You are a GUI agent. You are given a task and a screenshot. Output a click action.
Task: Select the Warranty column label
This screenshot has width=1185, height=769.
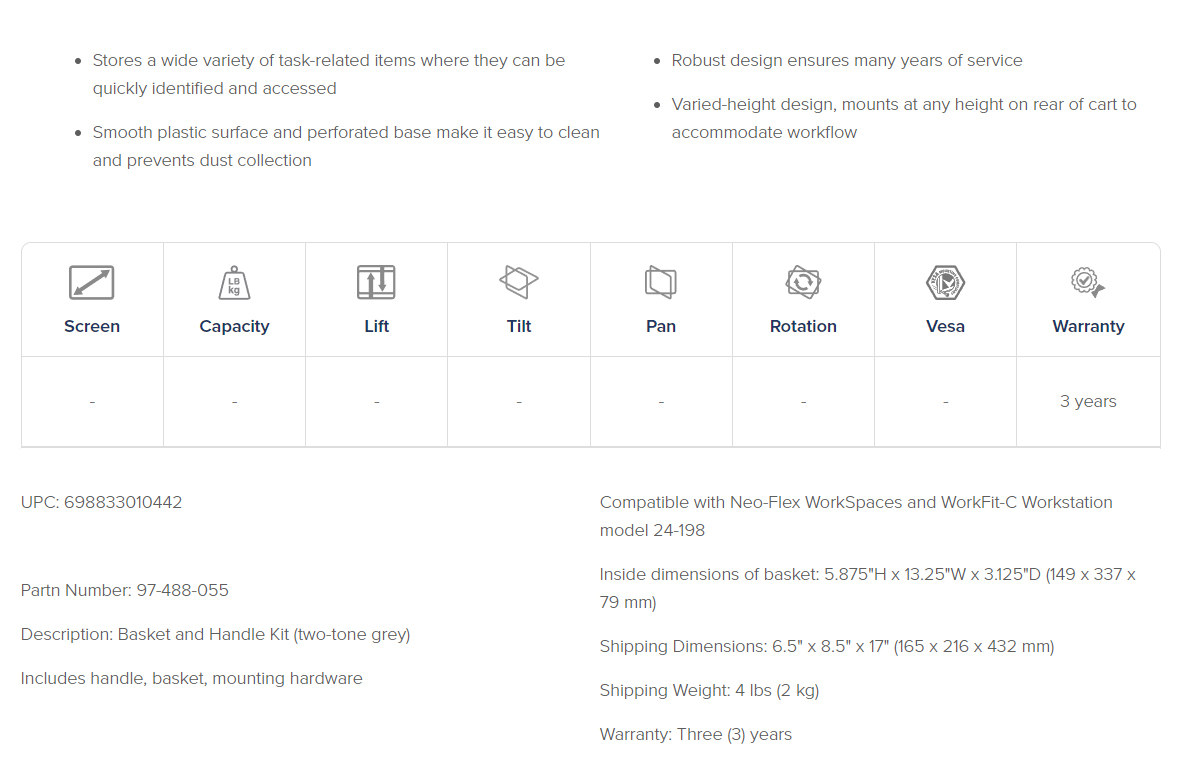coord(1088,326)
